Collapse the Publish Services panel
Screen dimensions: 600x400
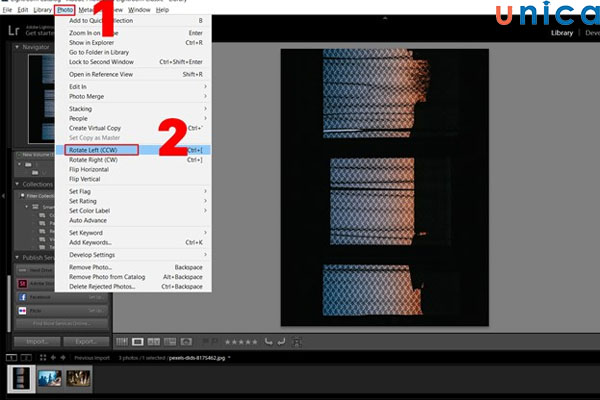click(x=17, y=257)
